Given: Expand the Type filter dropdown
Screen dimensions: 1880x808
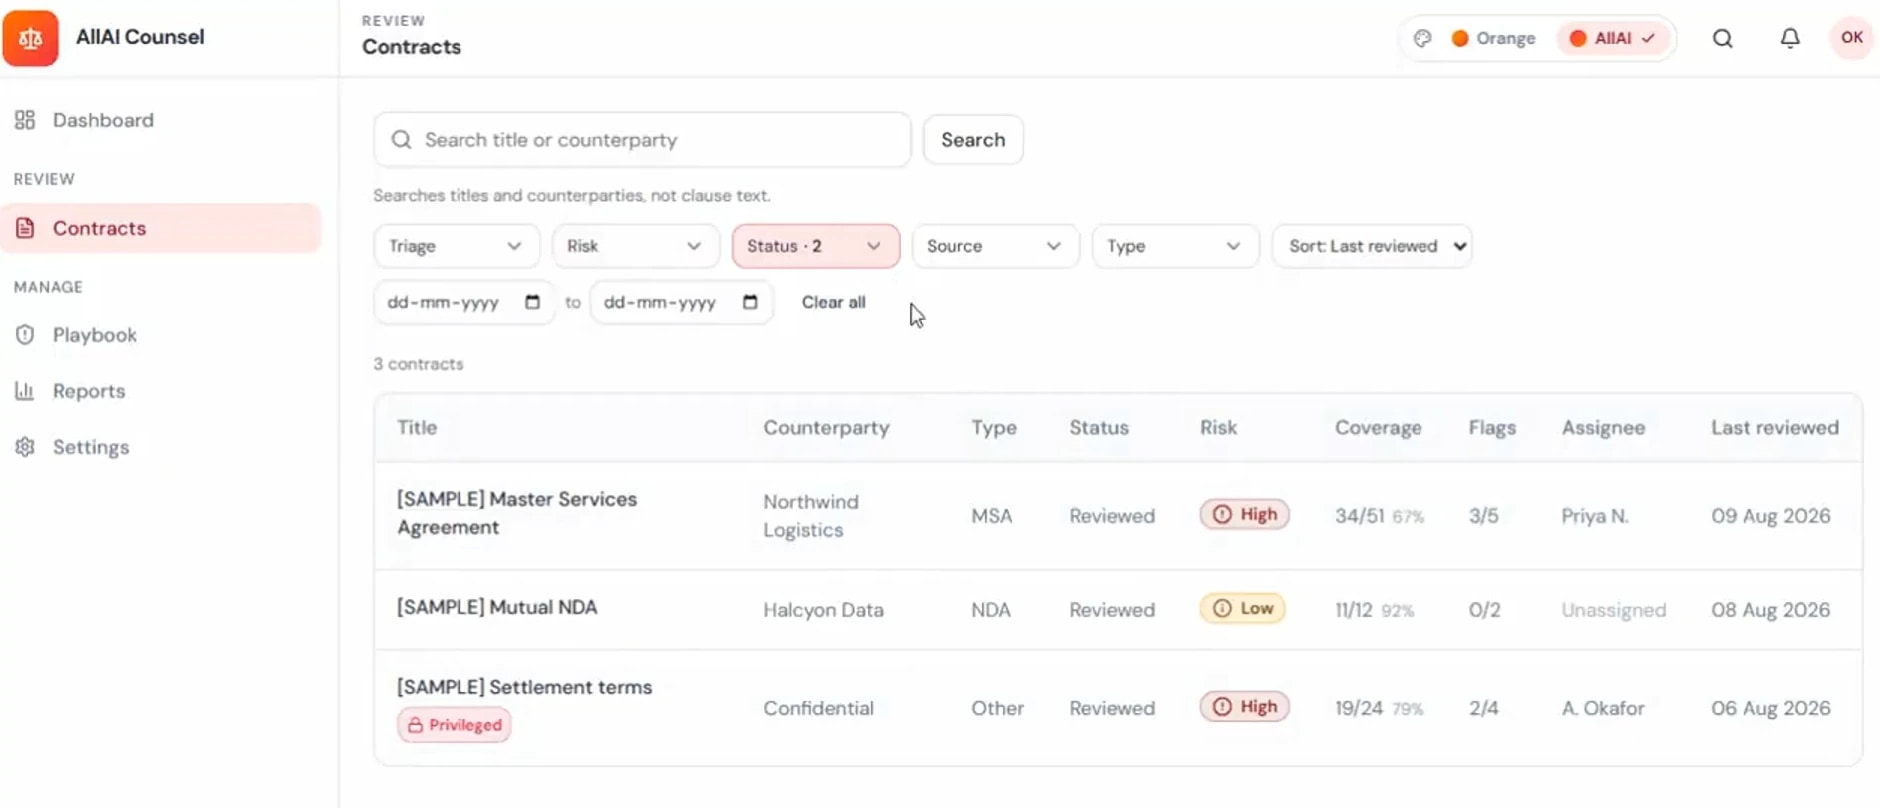Looking at the screenshot, I should (x=1174, y=246).
